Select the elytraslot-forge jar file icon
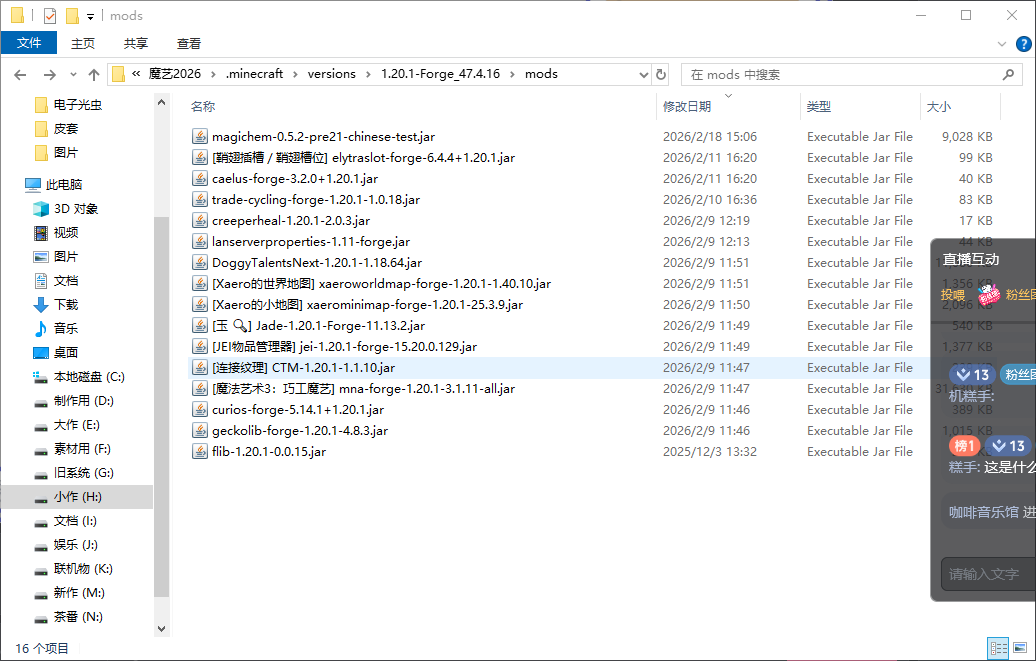The width and height of the screenshot is (1036, 661). 200,158
